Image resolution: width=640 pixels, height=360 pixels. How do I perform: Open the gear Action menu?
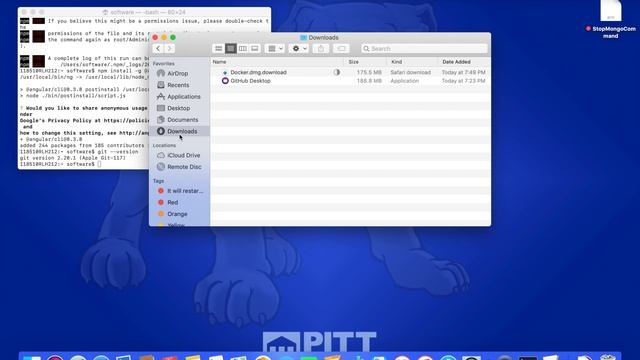point(299,49)
